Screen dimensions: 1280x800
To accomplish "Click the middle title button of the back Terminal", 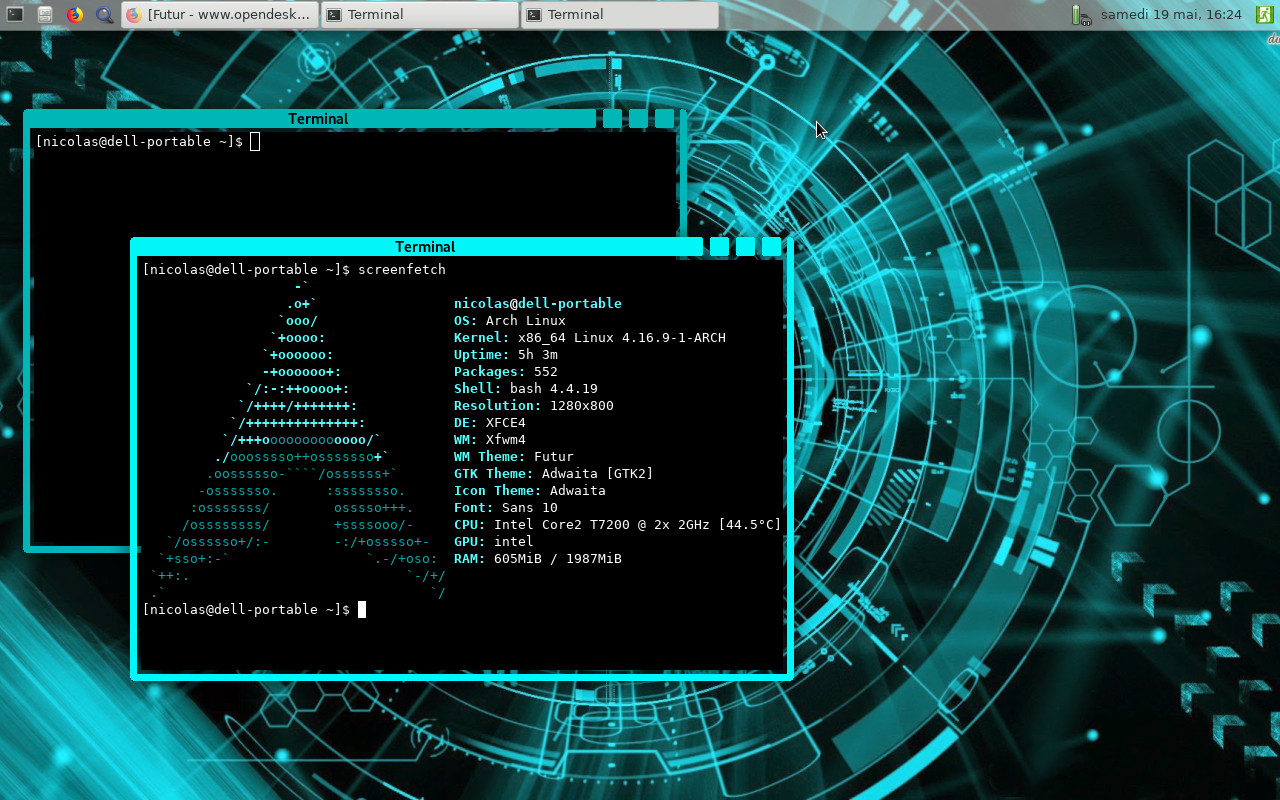I will (x=638, y=119).
